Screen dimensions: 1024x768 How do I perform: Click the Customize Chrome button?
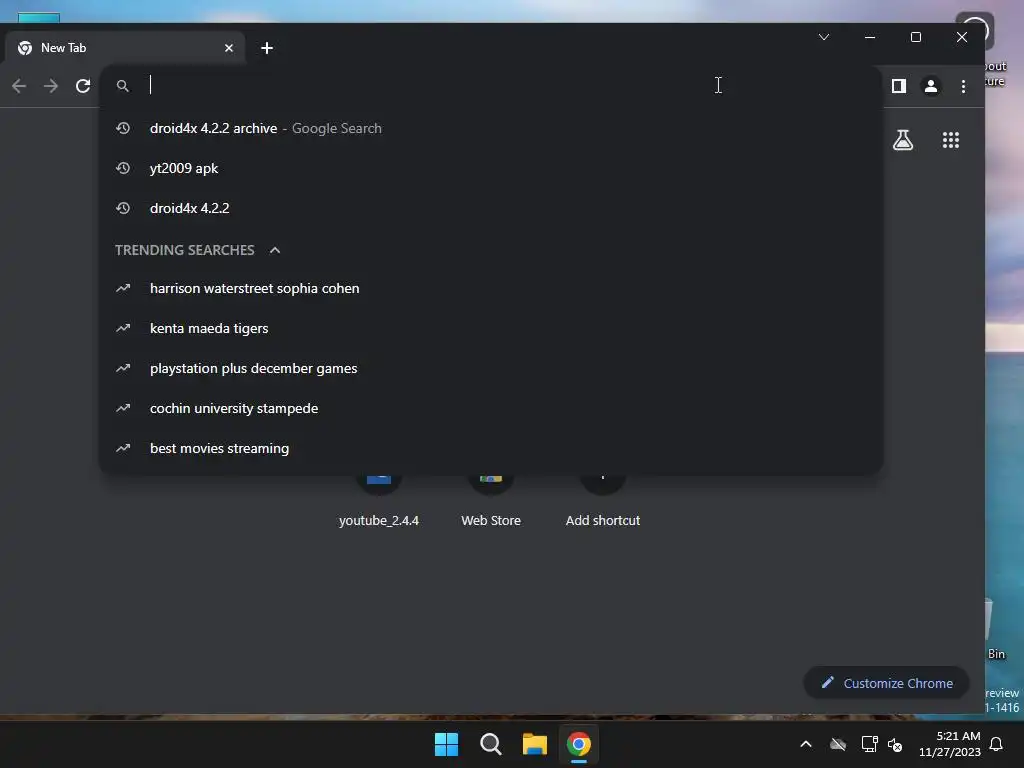click(886, 683)
